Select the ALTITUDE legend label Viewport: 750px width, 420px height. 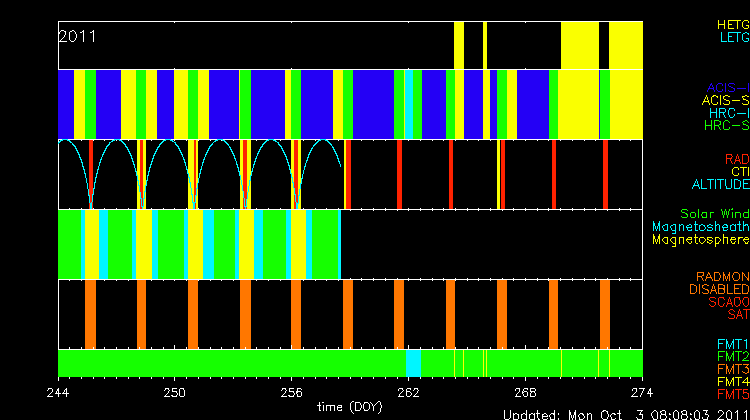click(720, 185)
